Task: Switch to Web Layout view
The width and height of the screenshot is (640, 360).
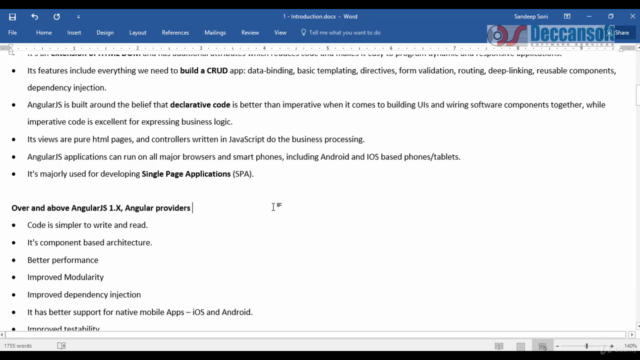Action: 542,346
